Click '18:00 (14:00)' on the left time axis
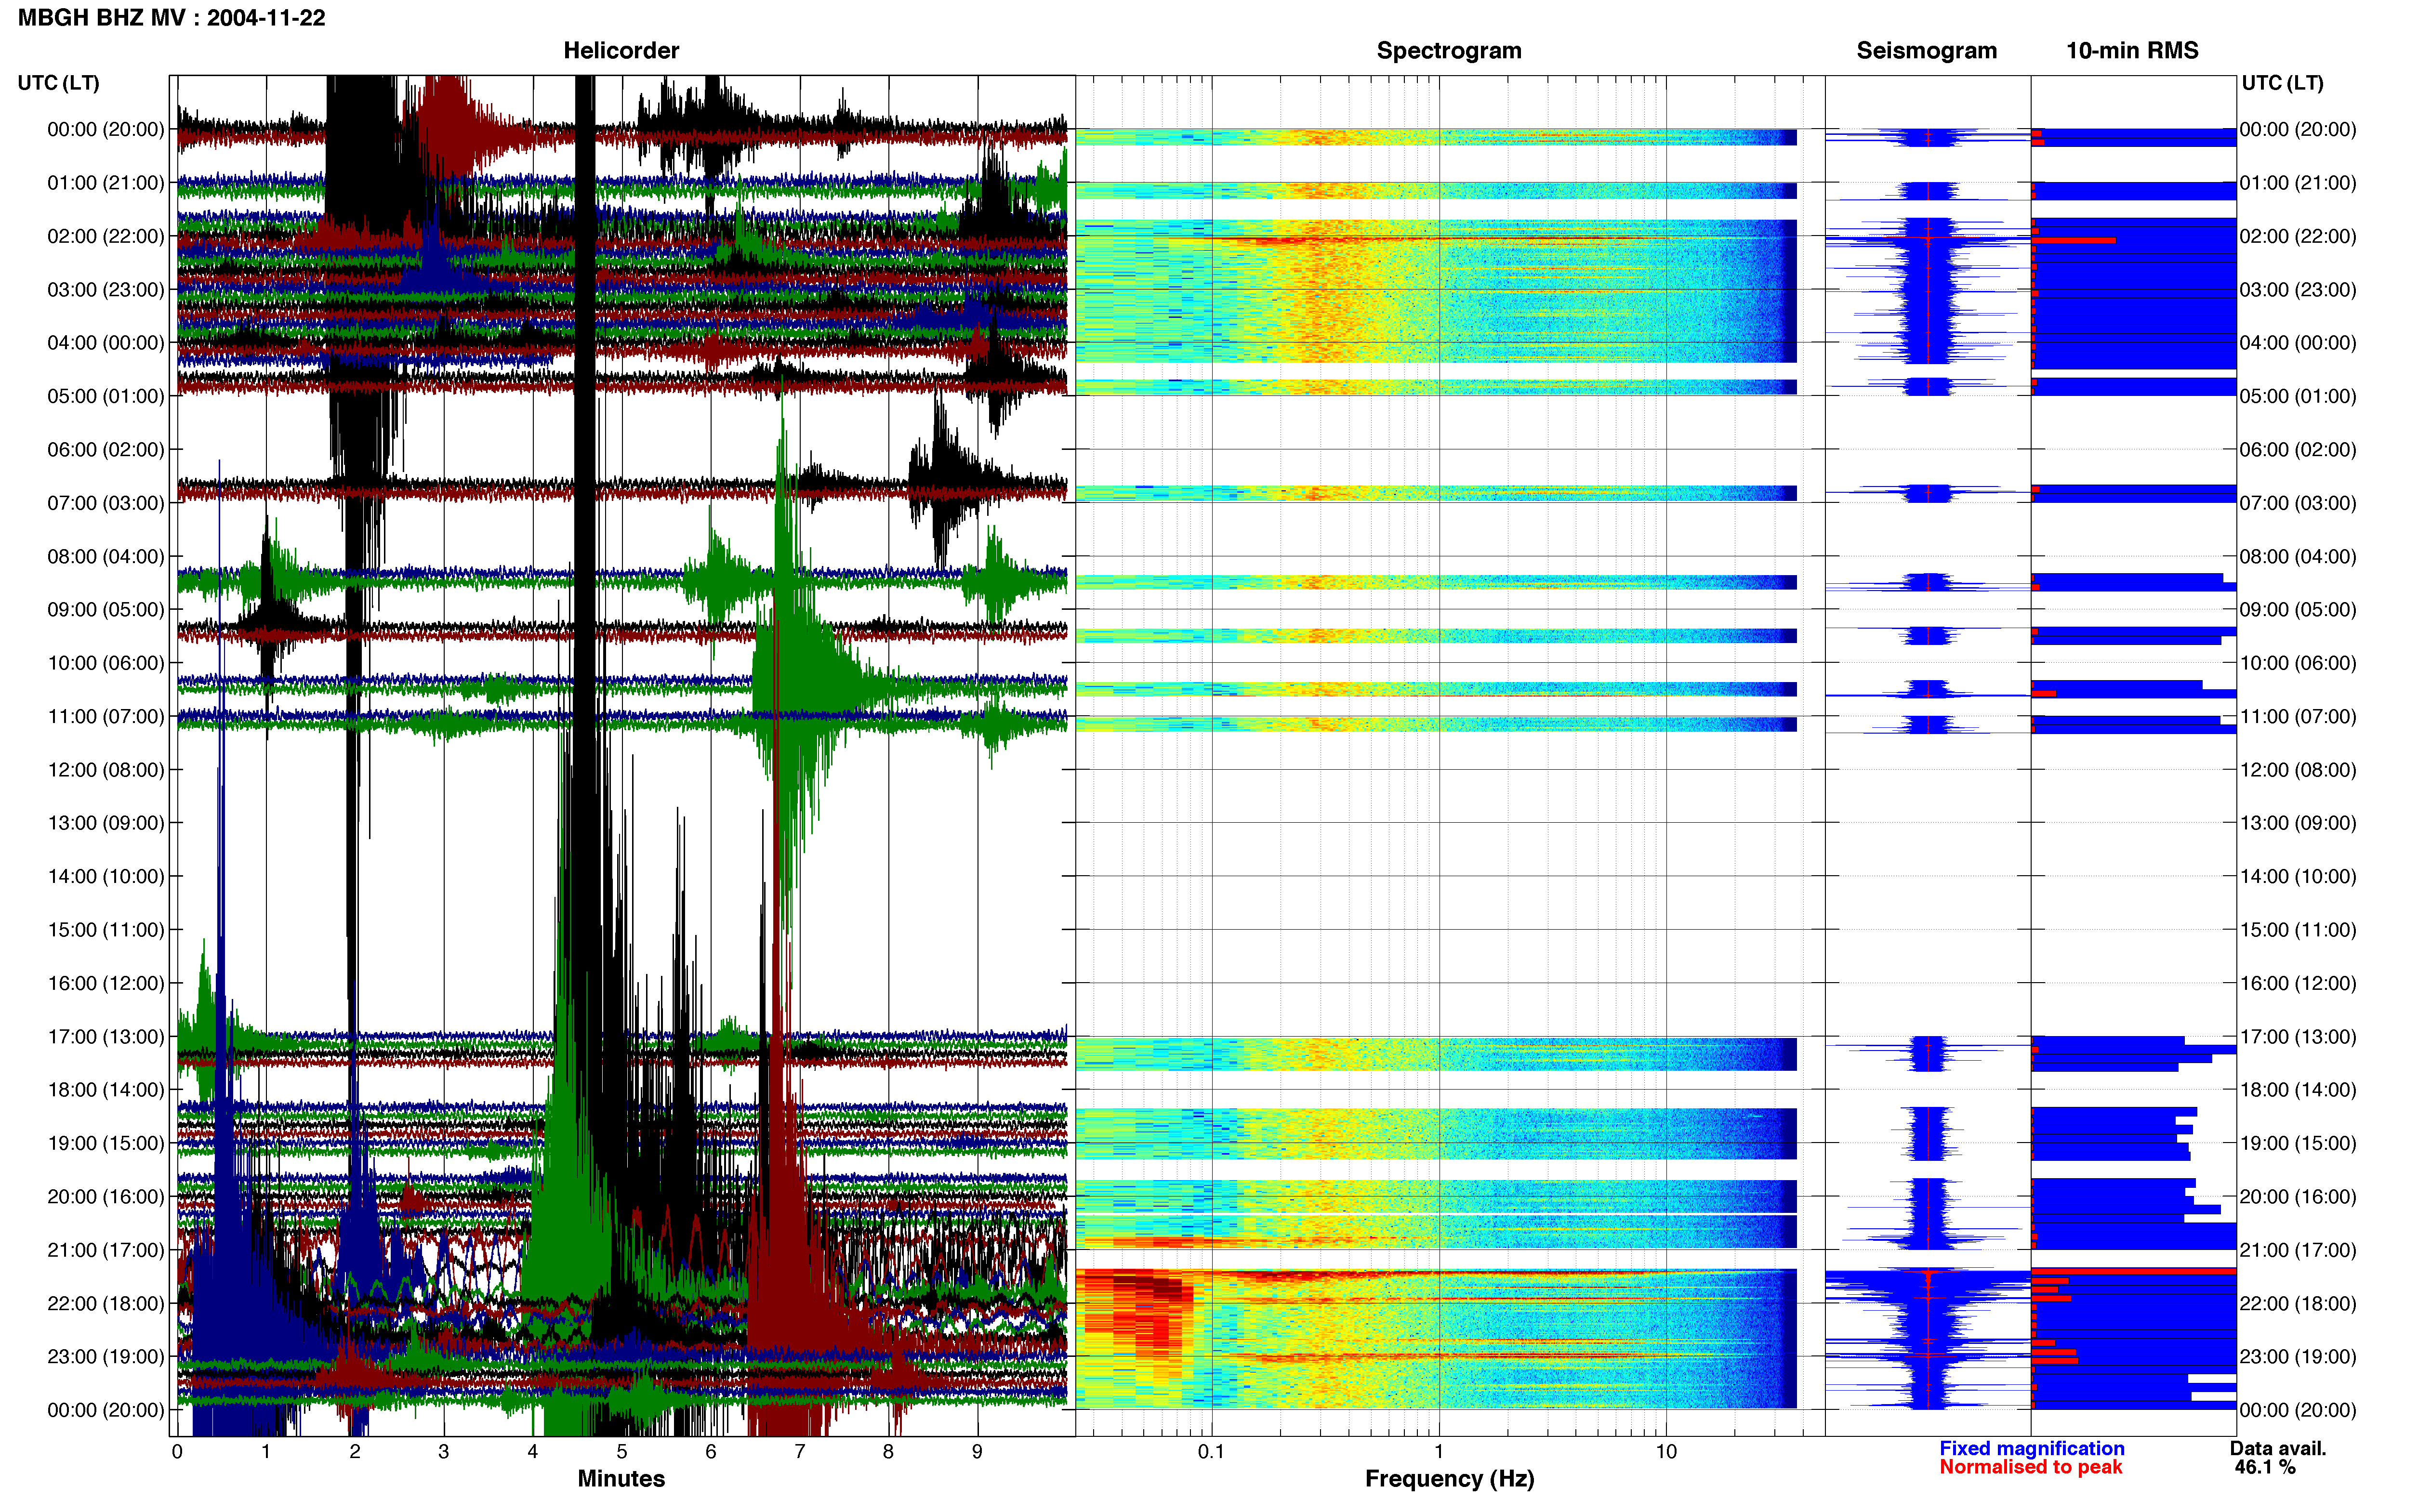The height and width of the screenshot is (1512, 2418). [x=105, y=1090]
